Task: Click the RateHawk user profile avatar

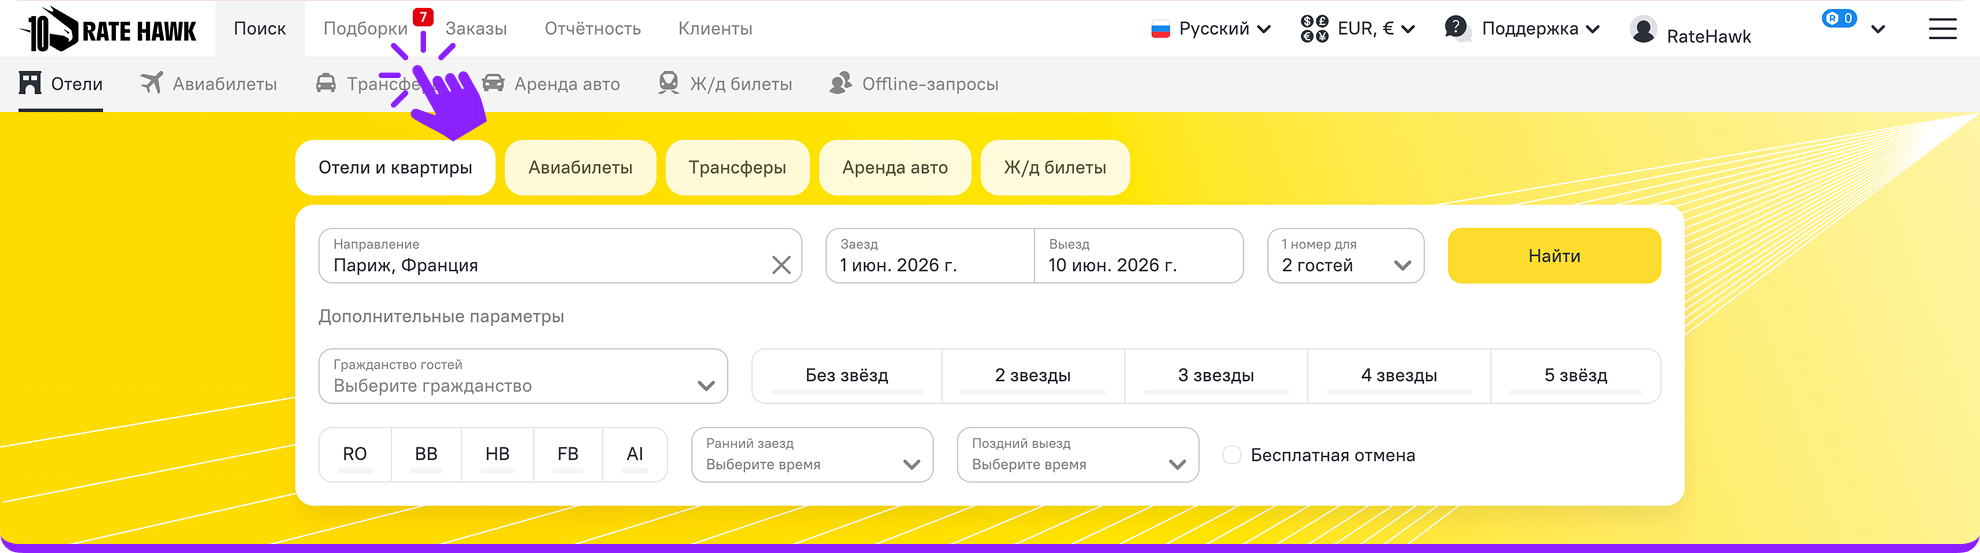Action: [1643, 30]
